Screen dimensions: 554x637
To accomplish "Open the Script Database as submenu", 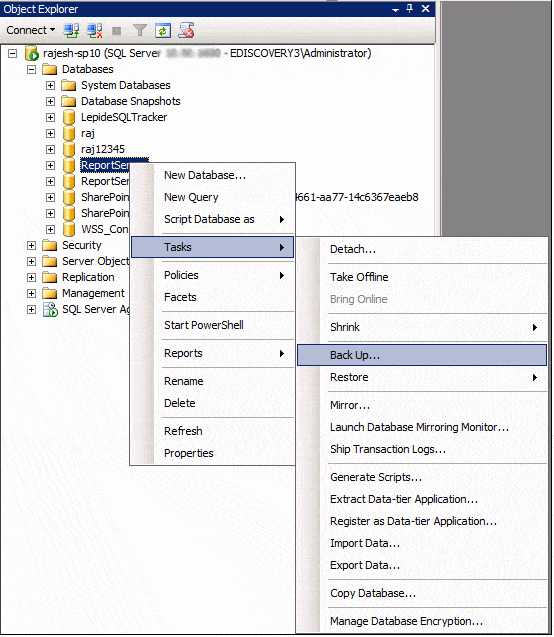I will [212, 219].
